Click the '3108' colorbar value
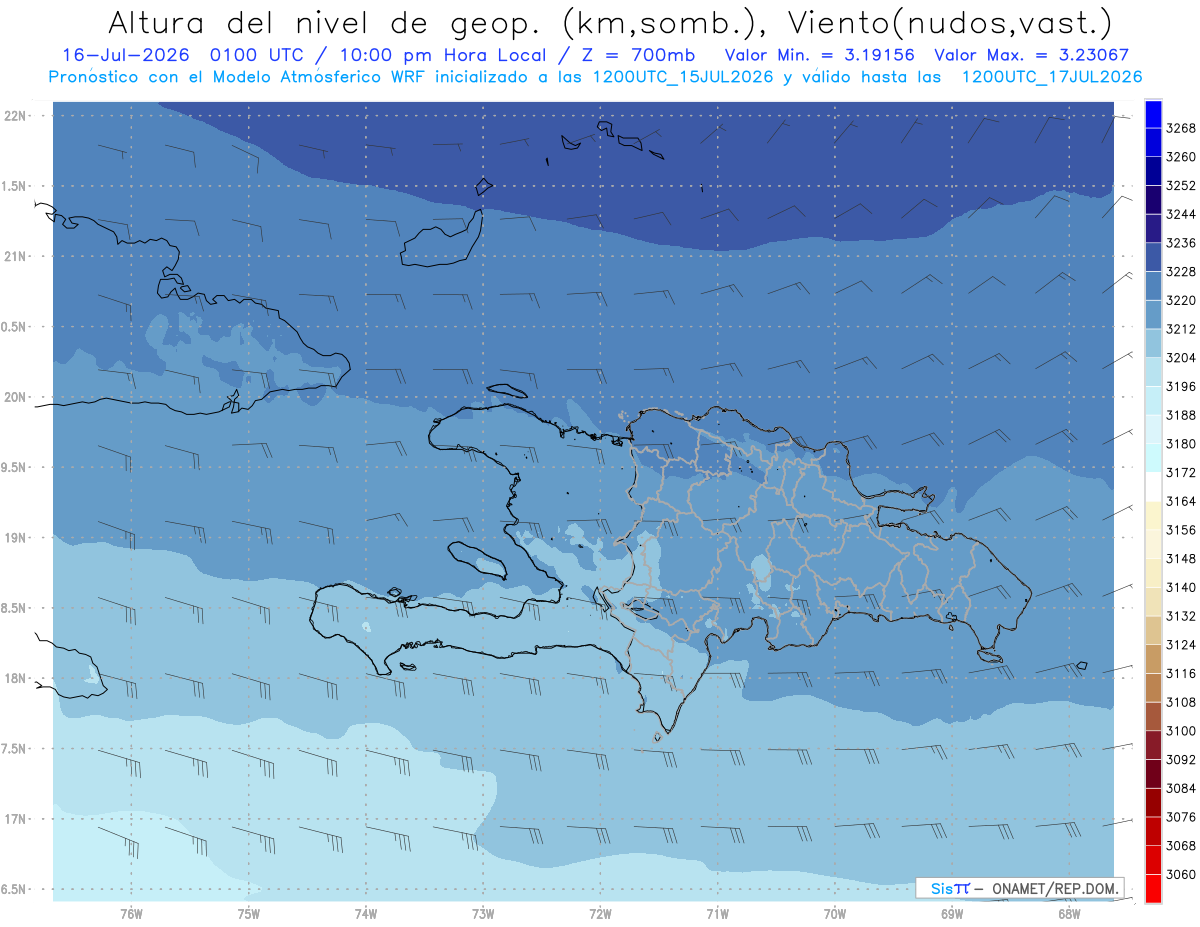 point(1181,702)
